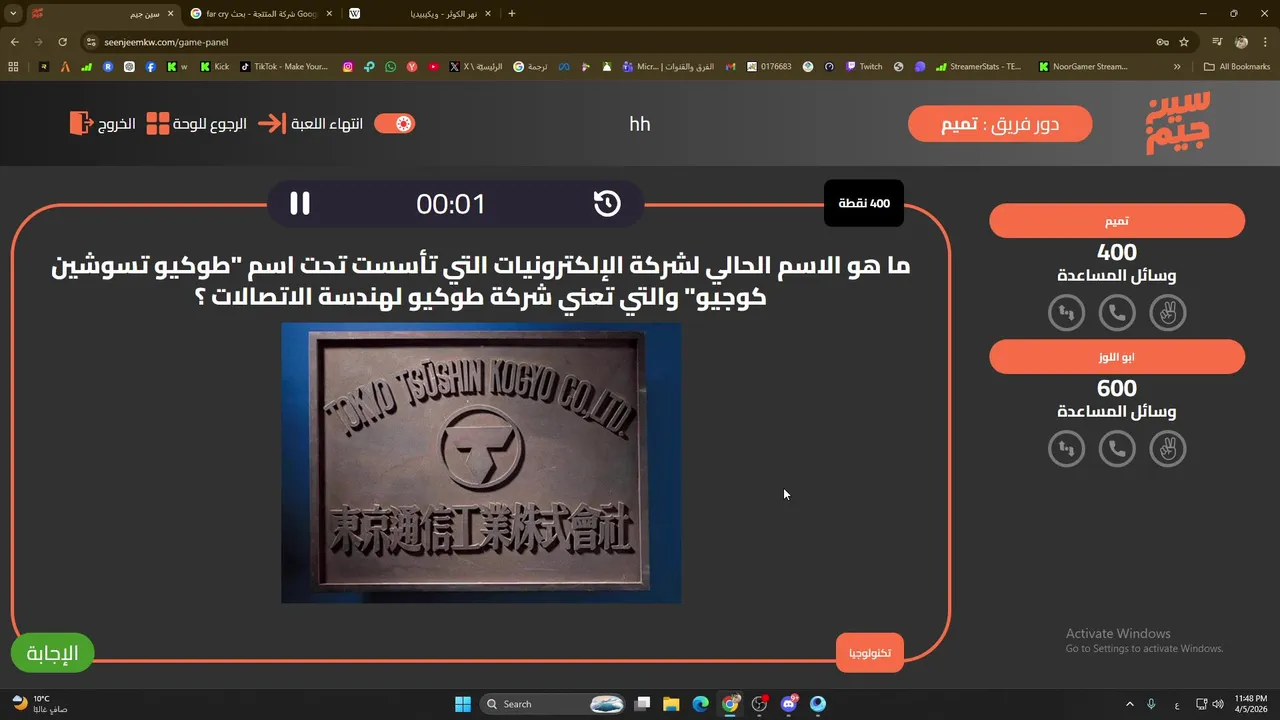
Task: Select the ابو اللوز team name pill
Action: click(1117, 357)
